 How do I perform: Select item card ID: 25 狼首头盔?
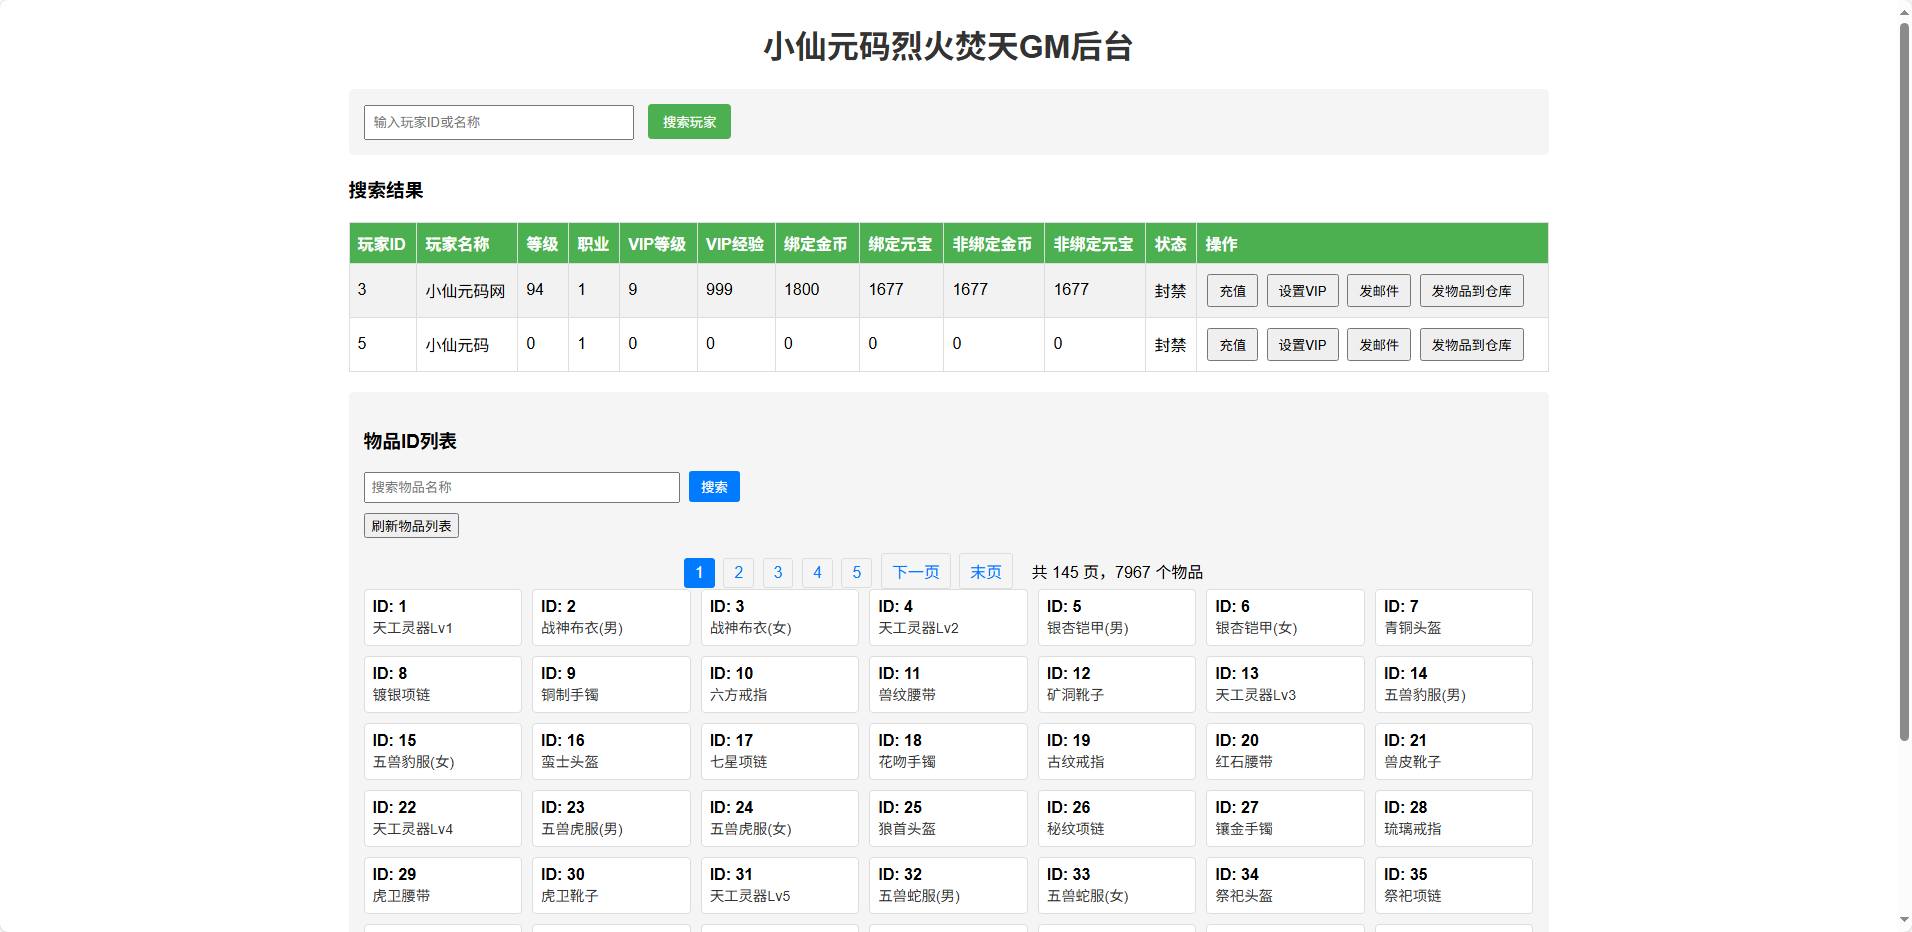coord(948,818)
